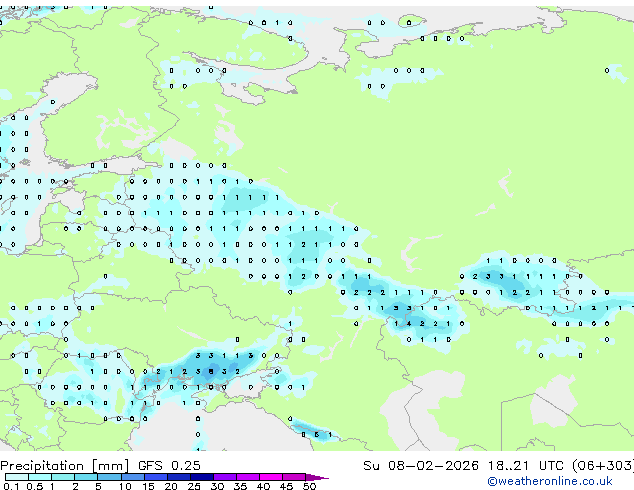Click the above-50 arrow tip of the legend

(x=317, y=477)
